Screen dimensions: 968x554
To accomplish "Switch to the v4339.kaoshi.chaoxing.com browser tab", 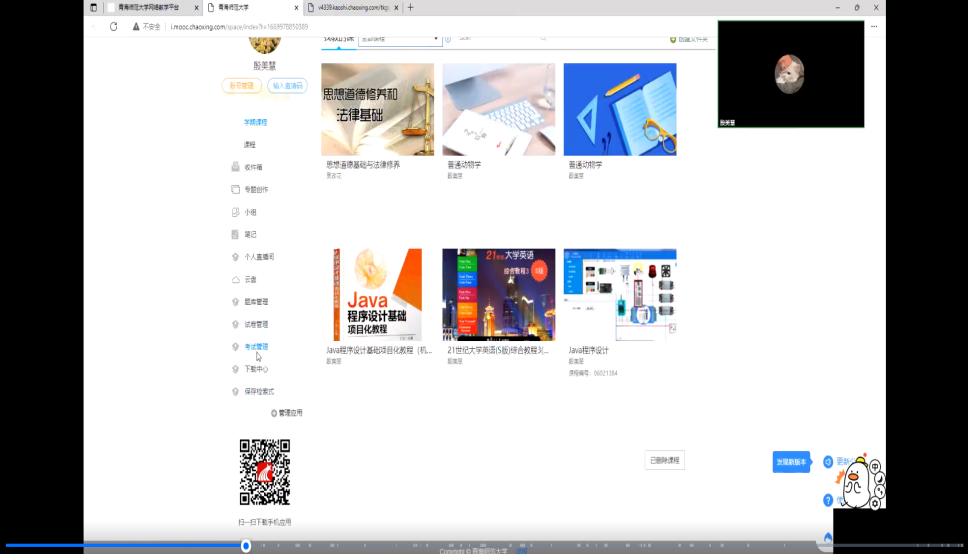I will click(x=353, y=7).
